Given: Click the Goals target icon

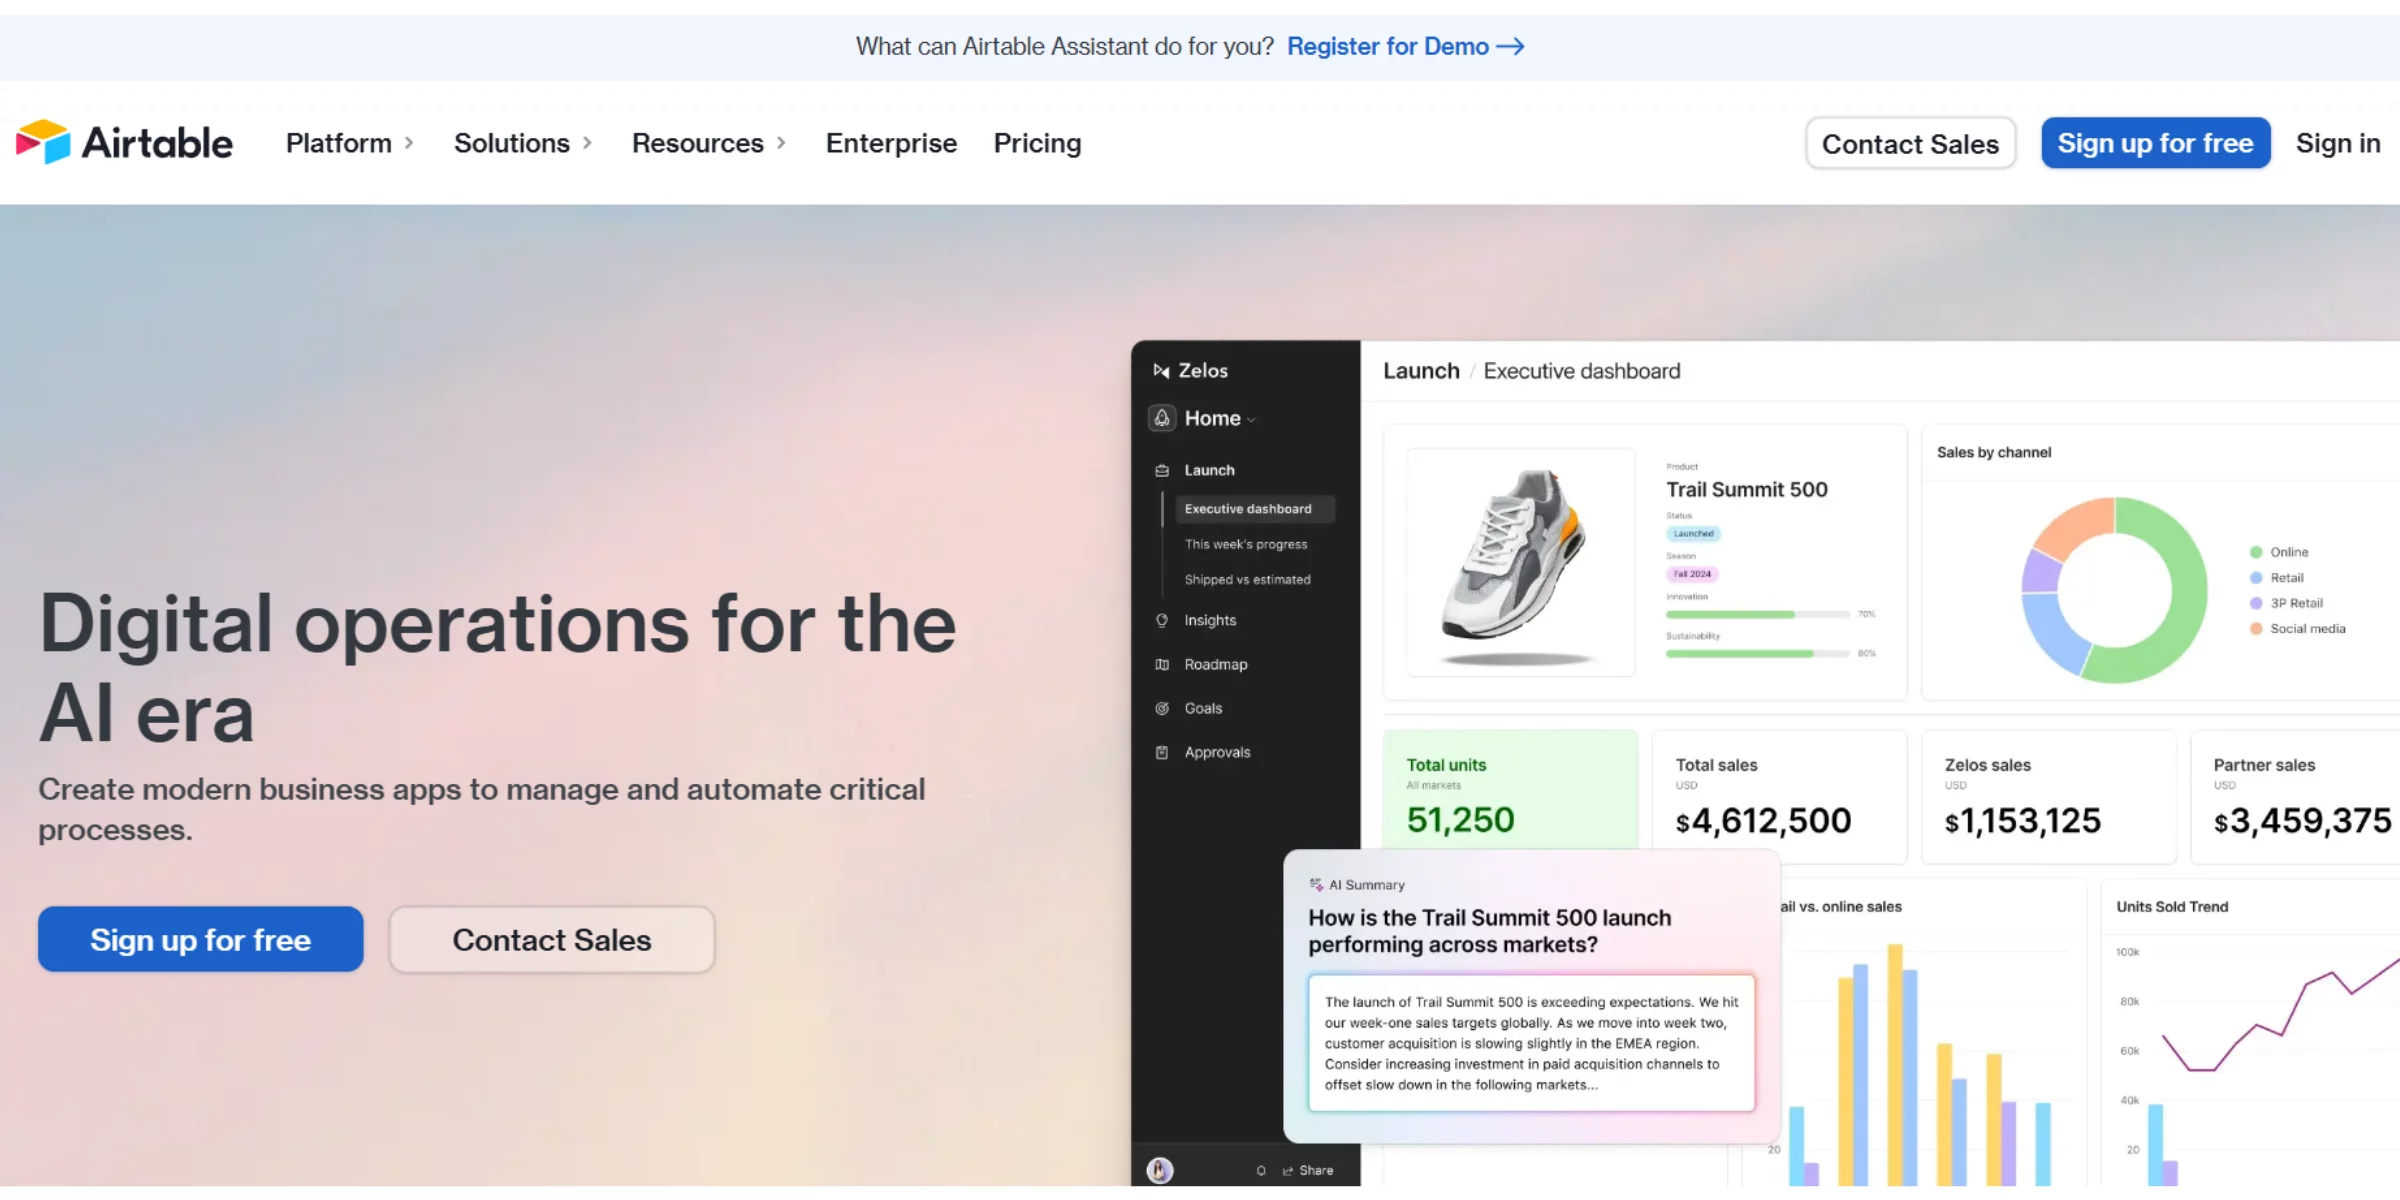Looking at the screenshot, I should (x=1162, y=708).
